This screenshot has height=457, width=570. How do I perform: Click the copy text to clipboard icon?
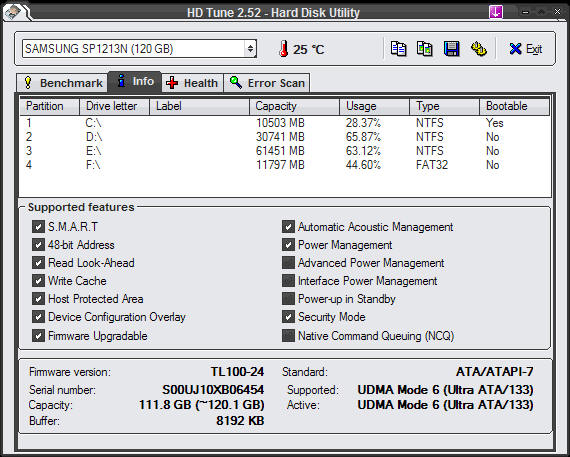point(398,49)
